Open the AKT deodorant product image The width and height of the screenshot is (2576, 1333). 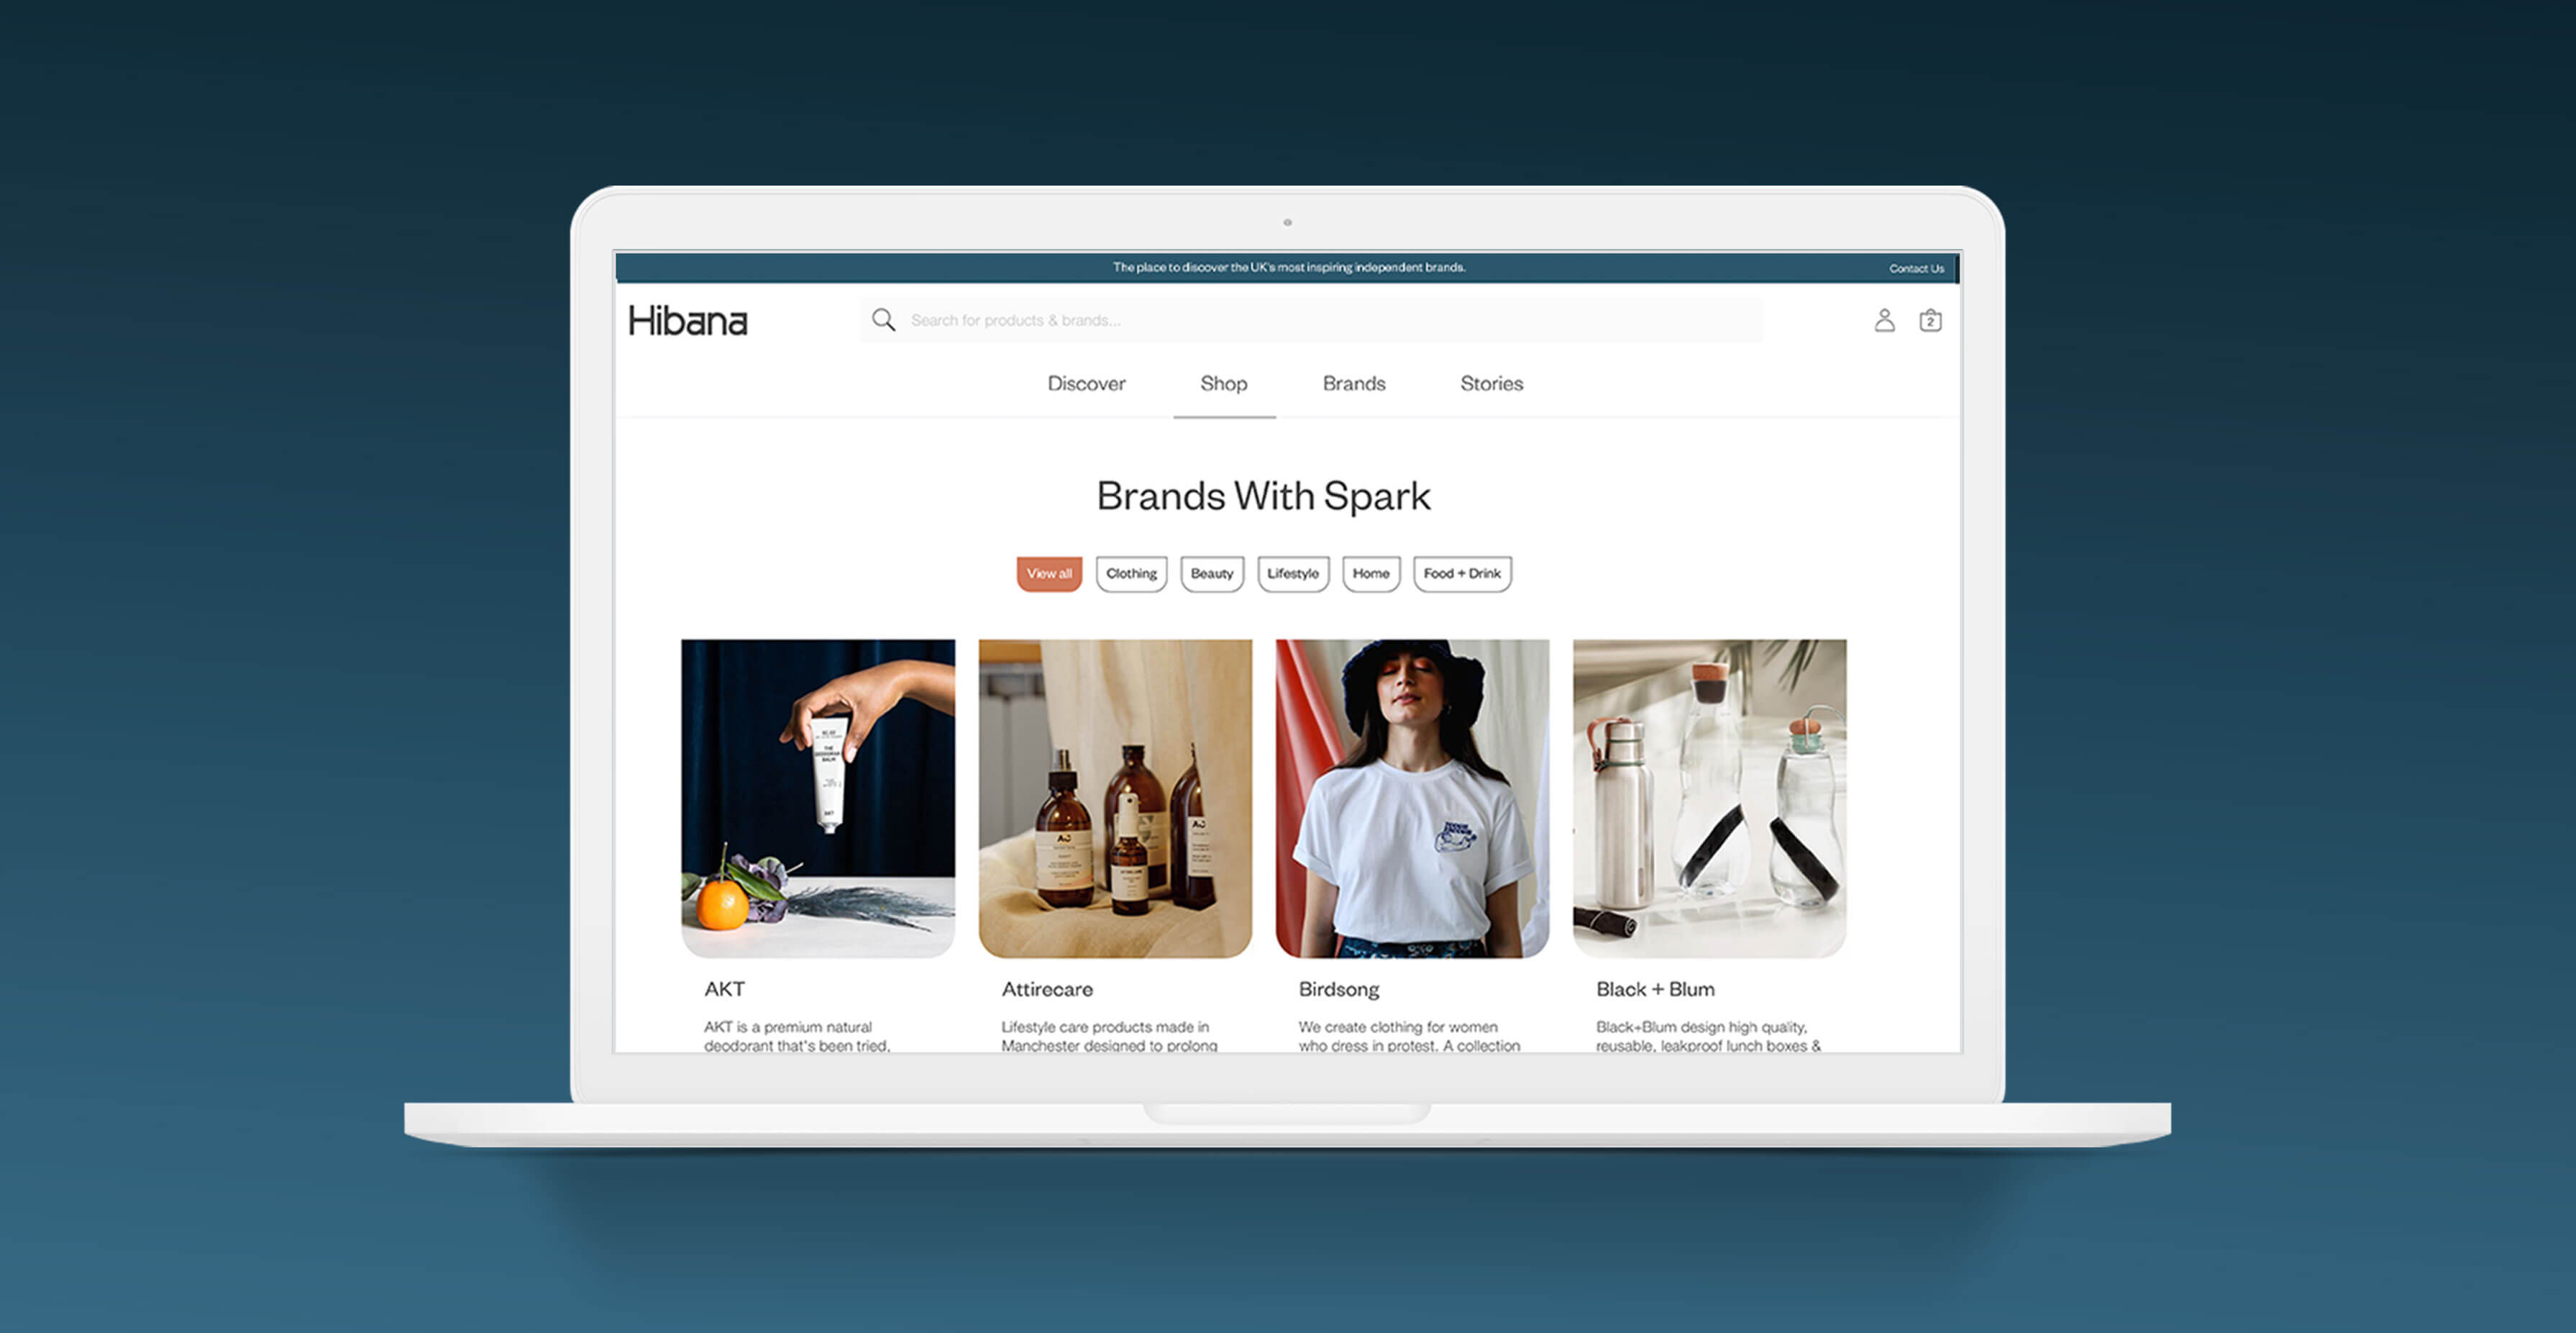(818, 798)
